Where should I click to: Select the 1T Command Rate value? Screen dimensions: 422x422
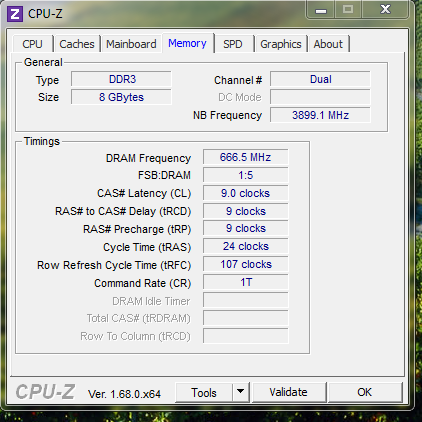click(x=246, y=282)
